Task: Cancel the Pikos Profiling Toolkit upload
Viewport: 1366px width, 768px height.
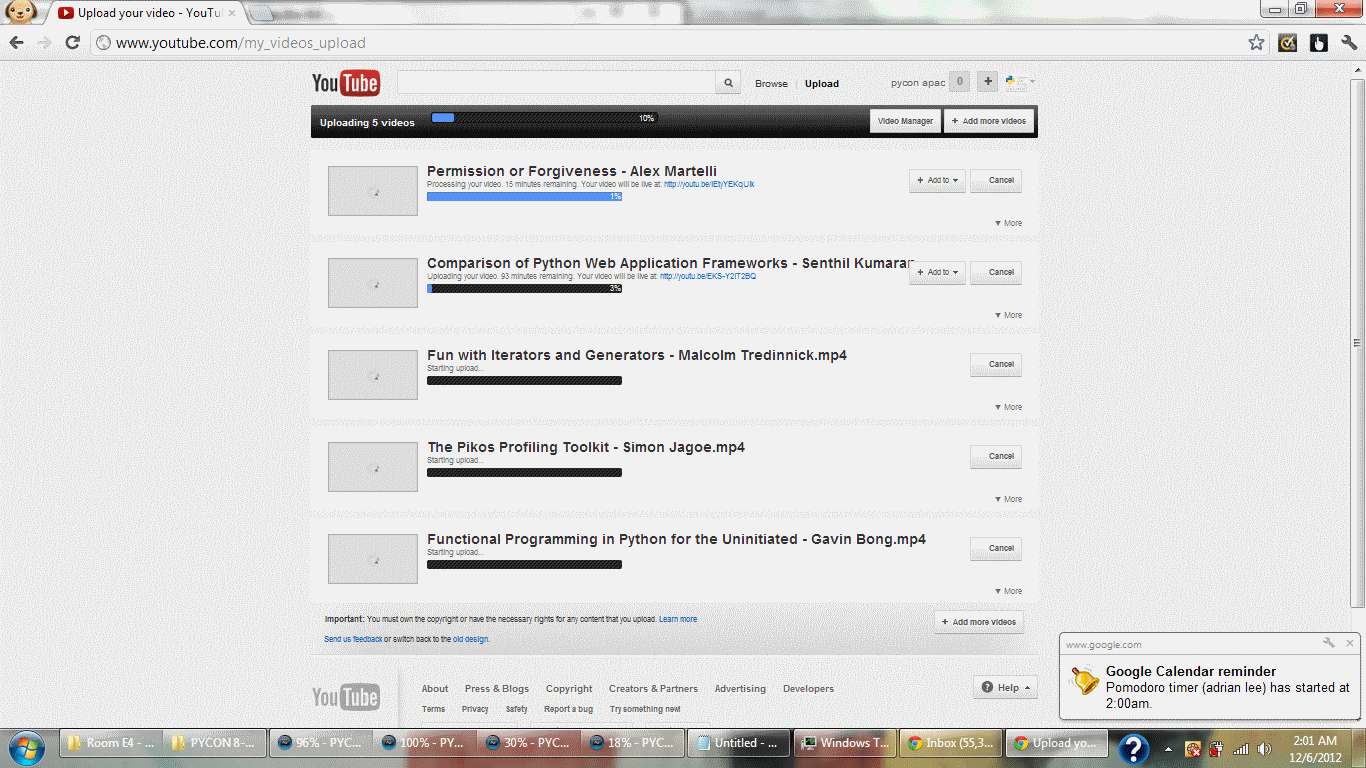Action: pyautogui.click(x=996, y=456)
